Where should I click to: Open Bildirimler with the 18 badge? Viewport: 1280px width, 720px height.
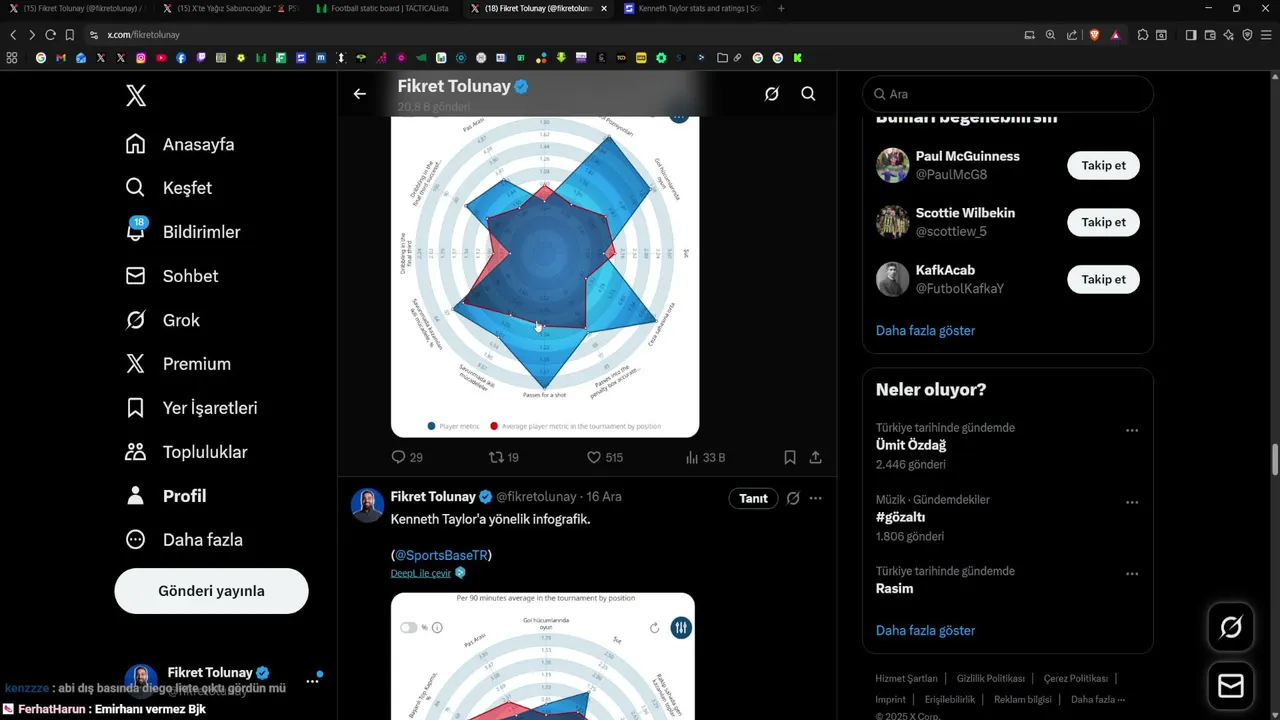click(x=182, y=232)
